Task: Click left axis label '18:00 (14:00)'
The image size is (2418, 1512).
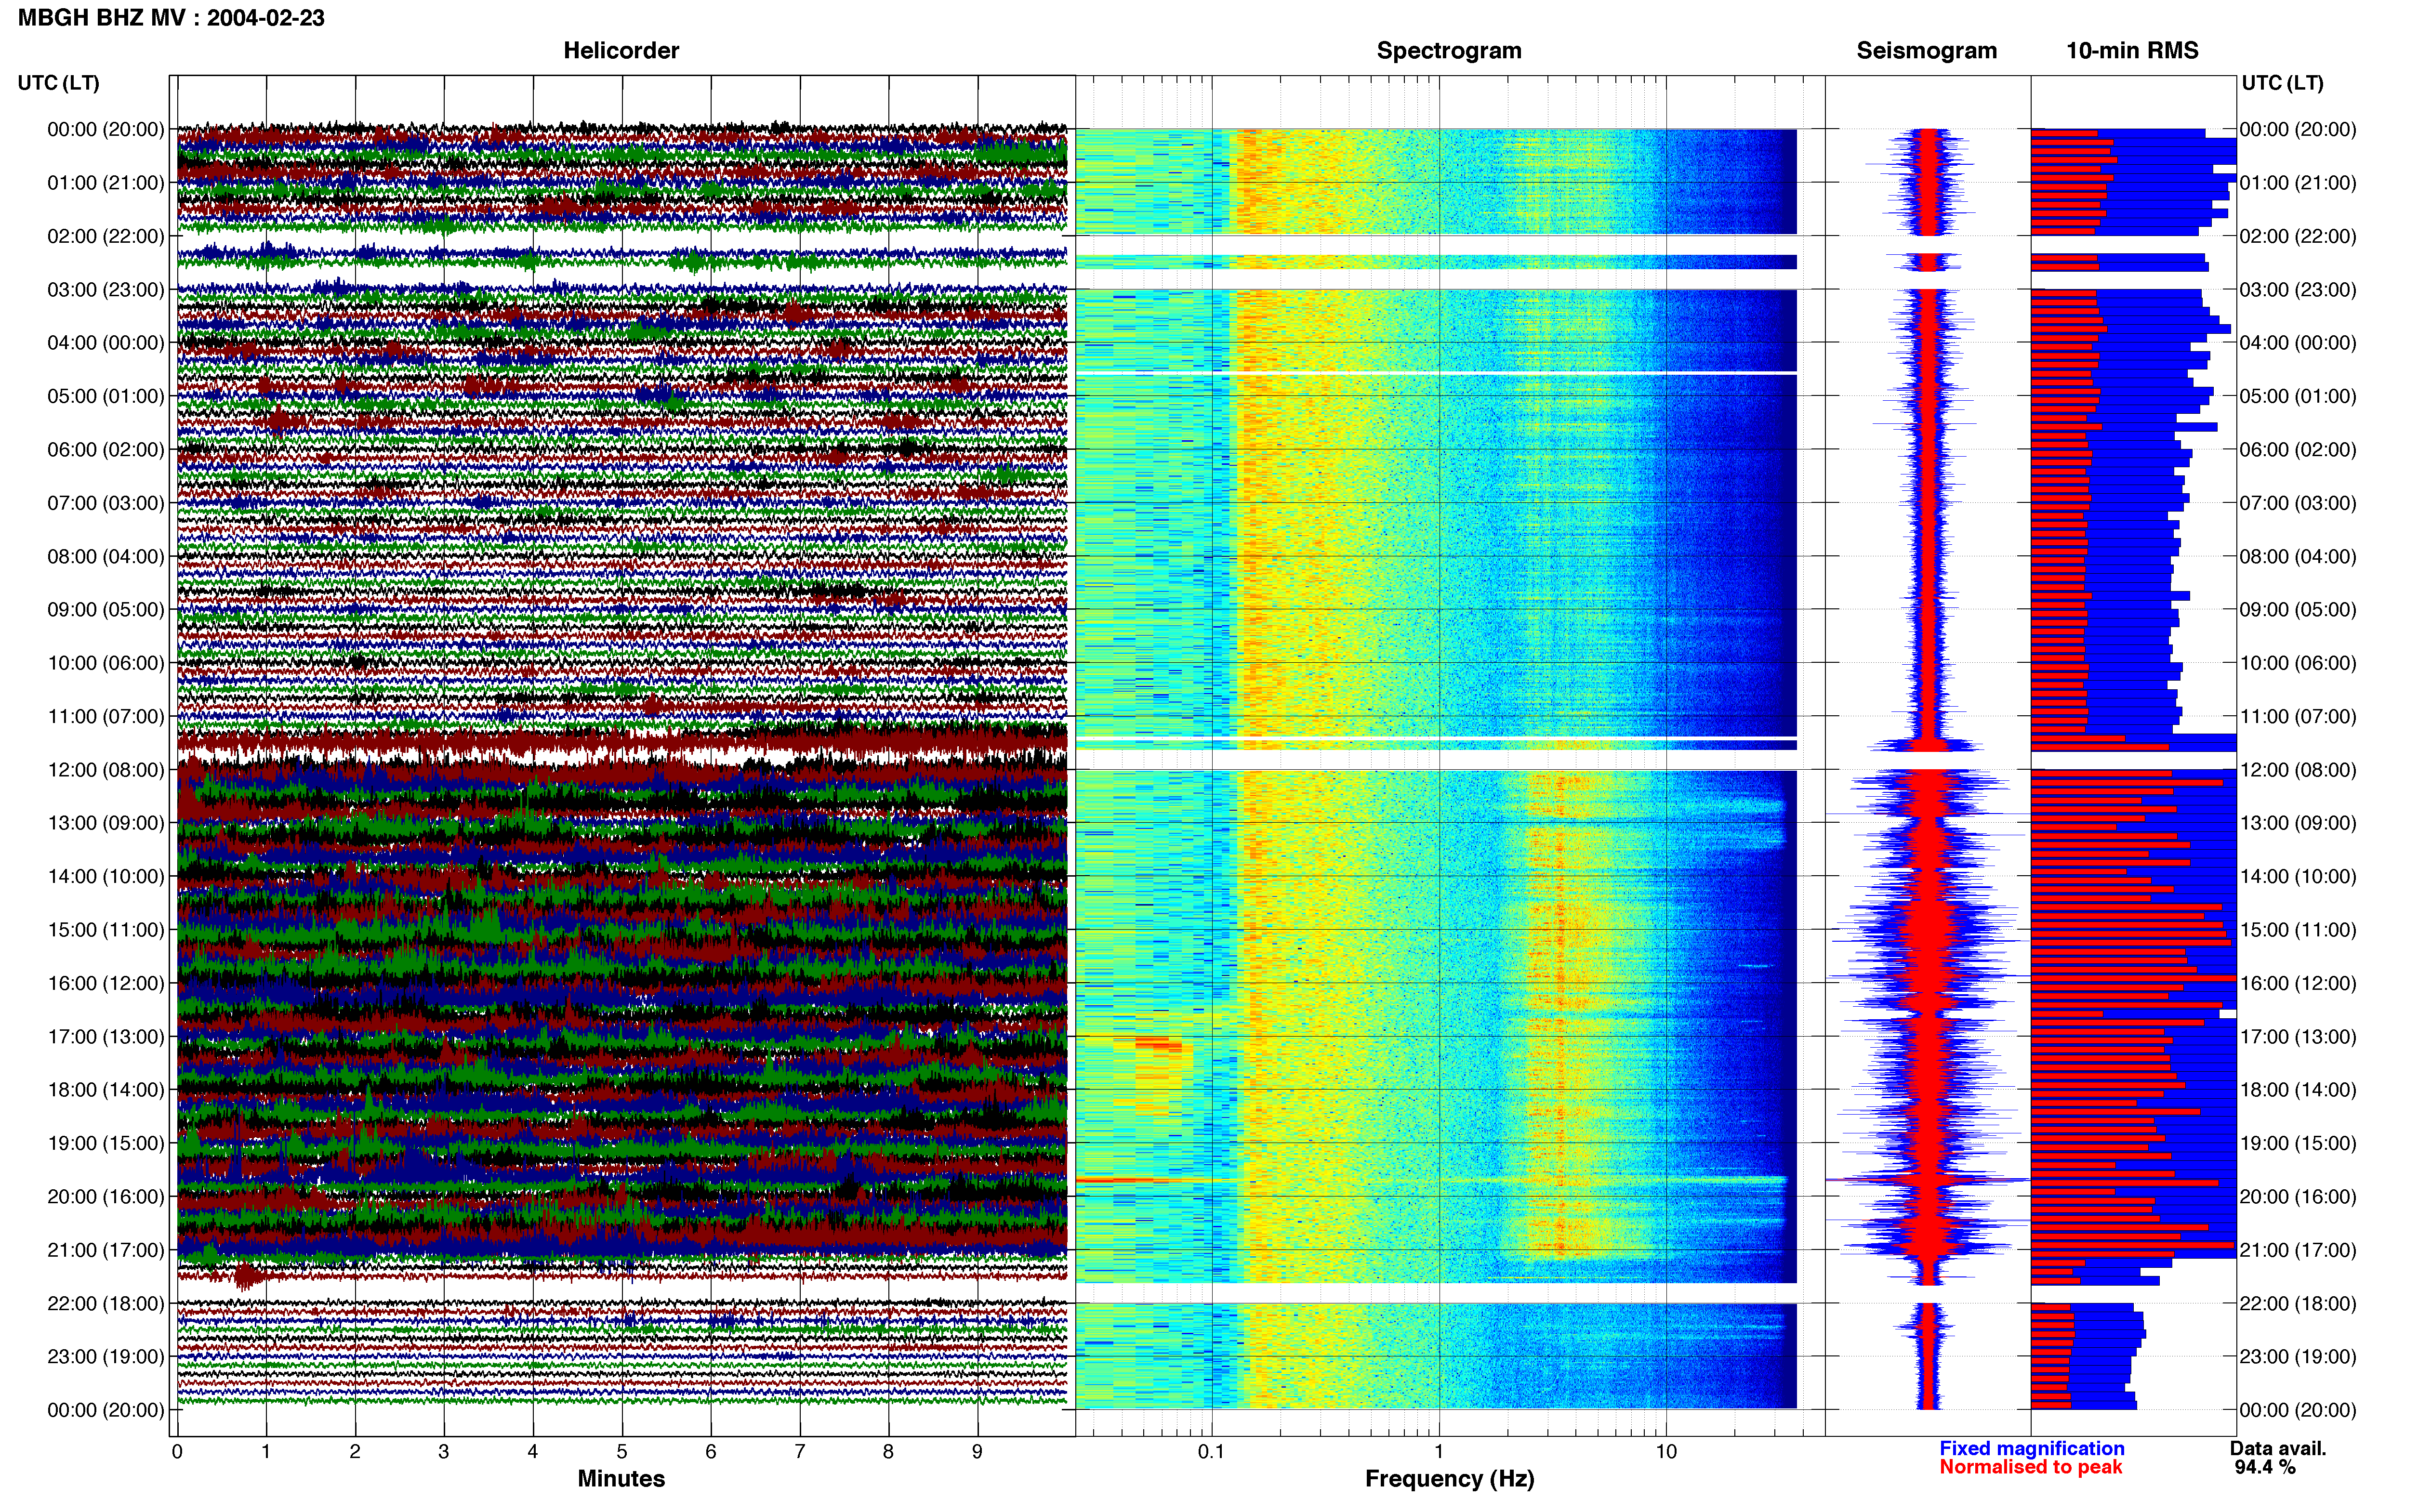Action: (106, 1089)
